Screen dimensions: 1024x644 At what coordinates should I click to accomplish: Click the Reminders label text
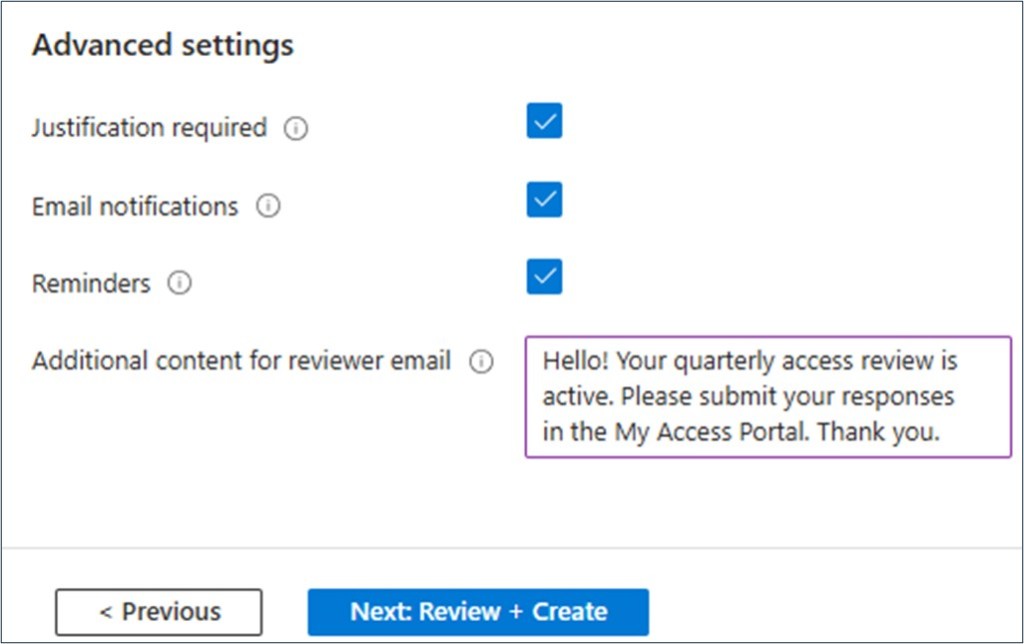[x=91, y=284]
